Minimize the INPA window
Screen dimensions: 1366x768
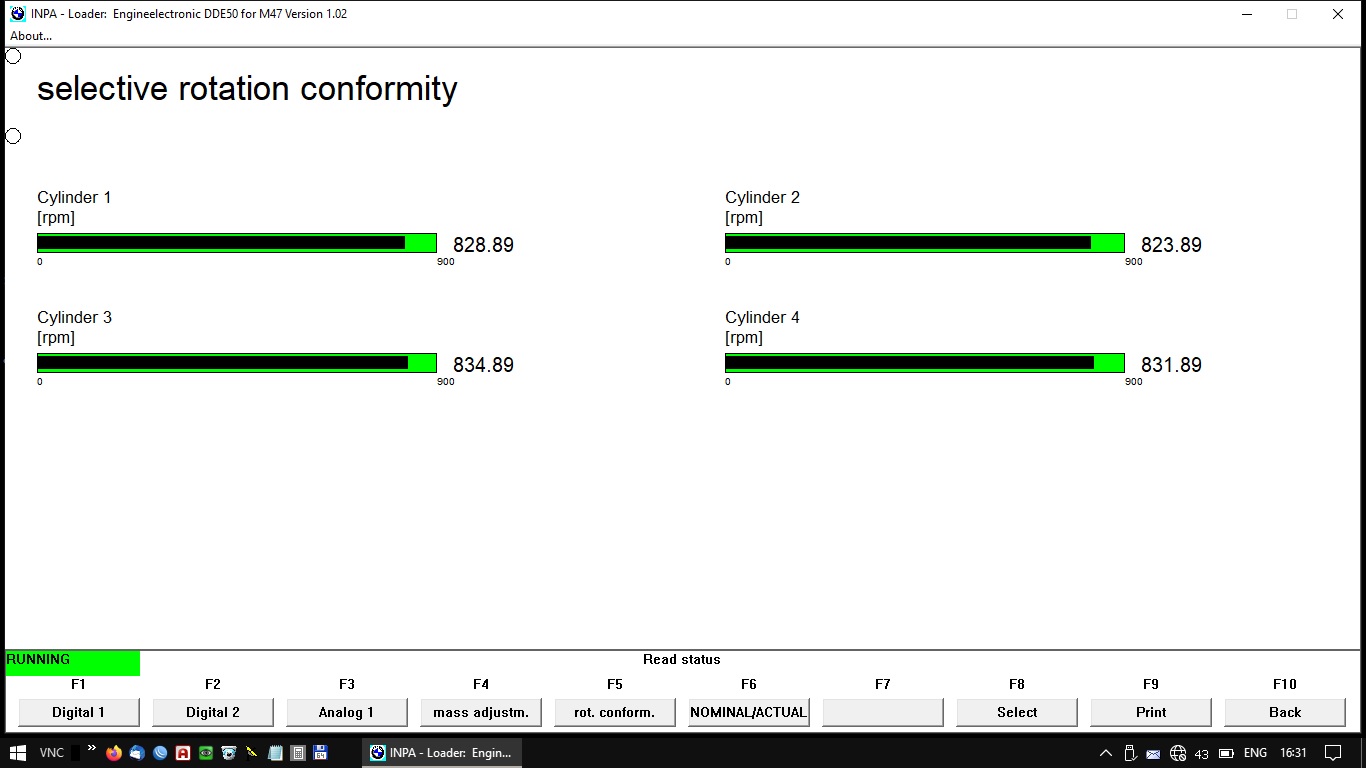[x=1246, y=14]
